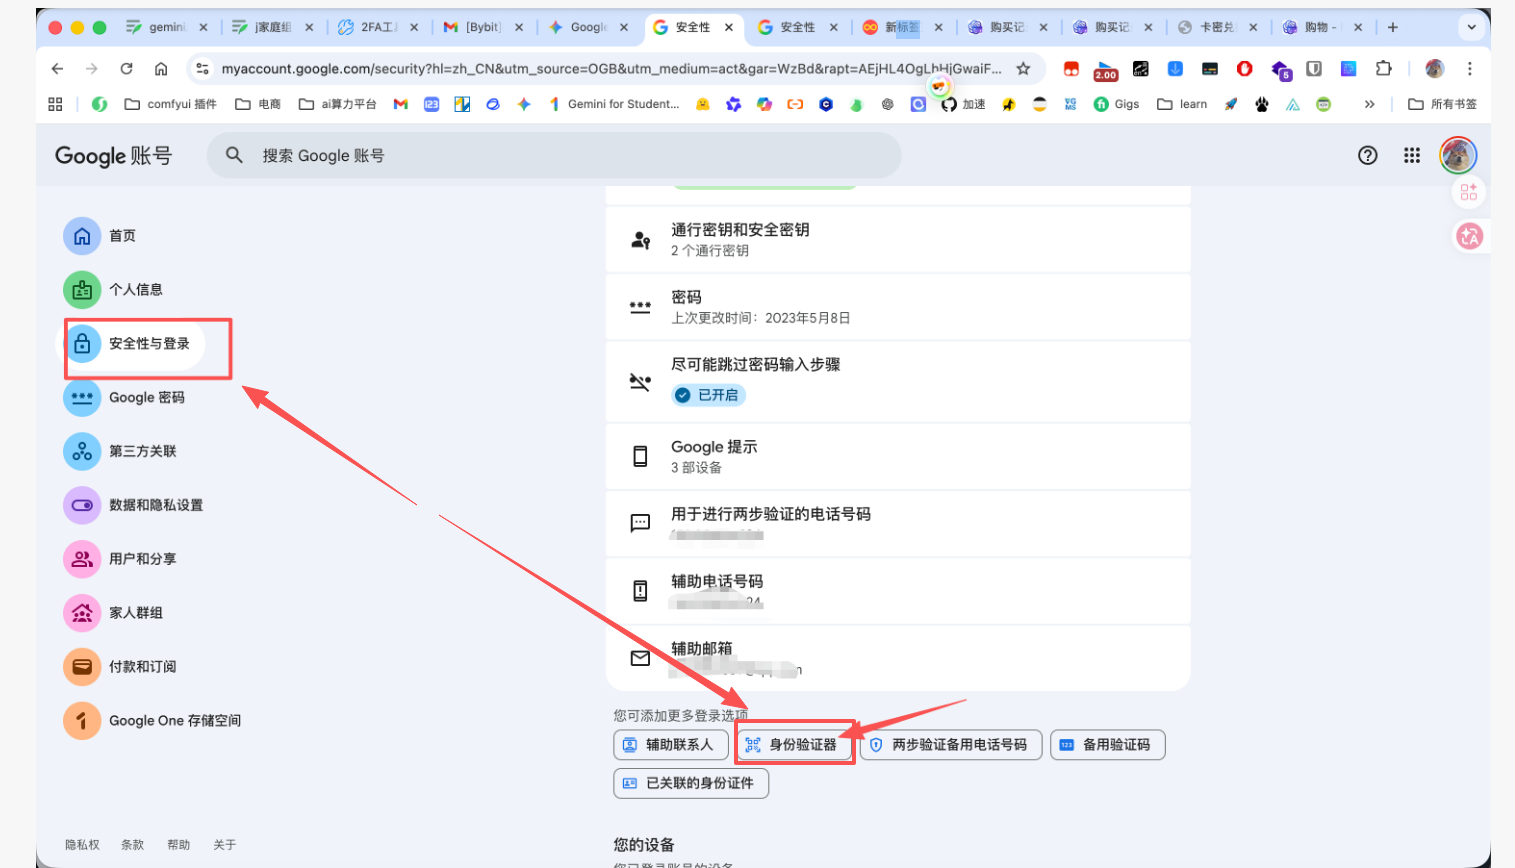
Task: Open the Gmail bookmark icon
Action: (401, 104)
